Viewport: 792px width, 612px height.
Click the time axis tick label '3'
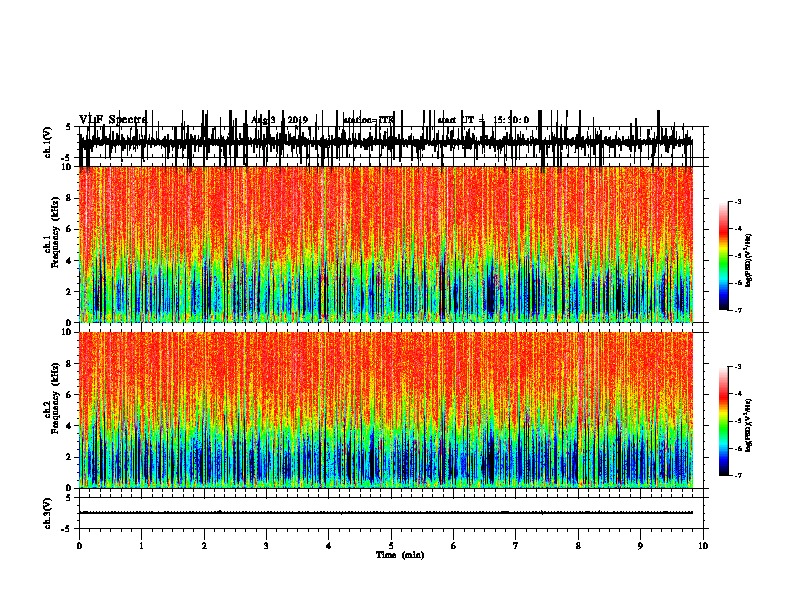point(266,545)
